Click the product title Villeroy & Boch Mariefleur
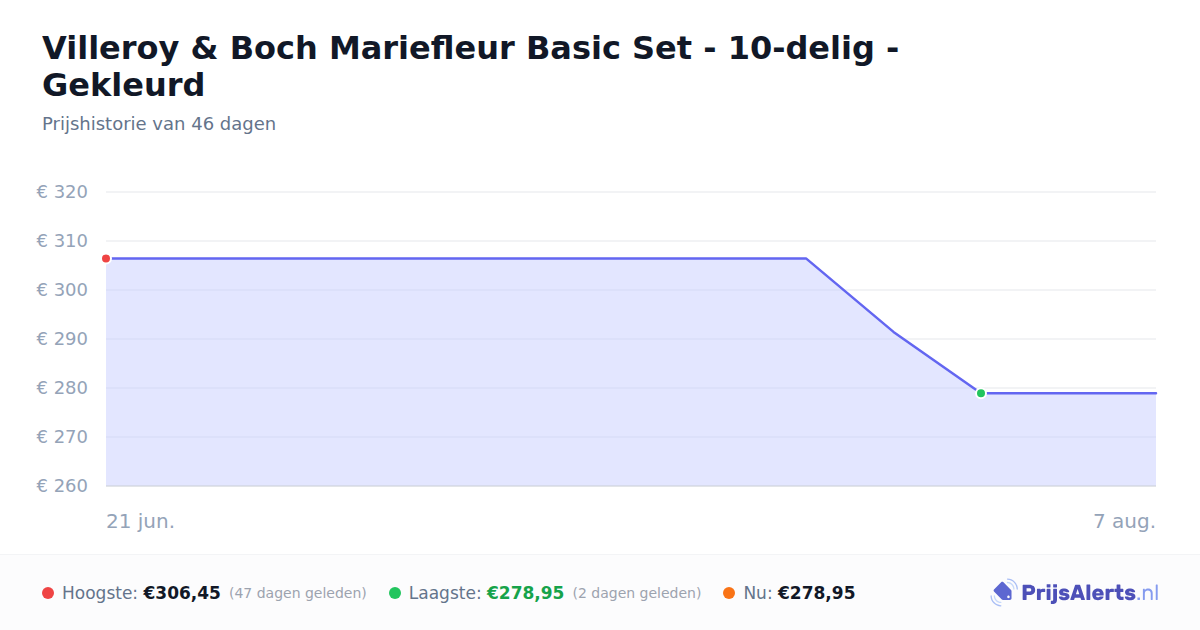 click(x=470, y=66)
